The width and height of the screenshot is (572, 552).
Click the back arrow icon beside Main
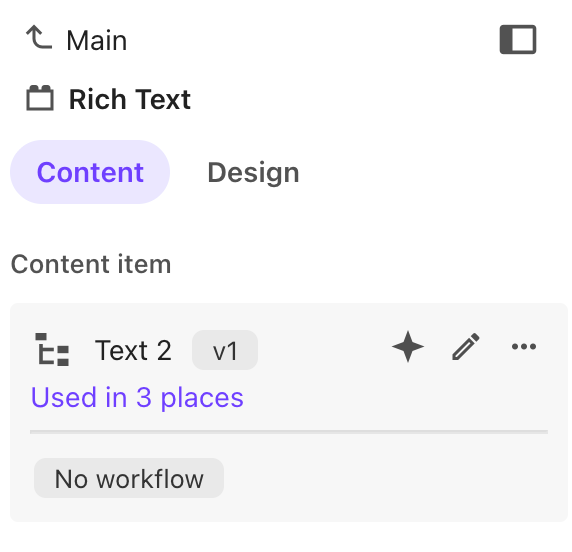point(39,37)
